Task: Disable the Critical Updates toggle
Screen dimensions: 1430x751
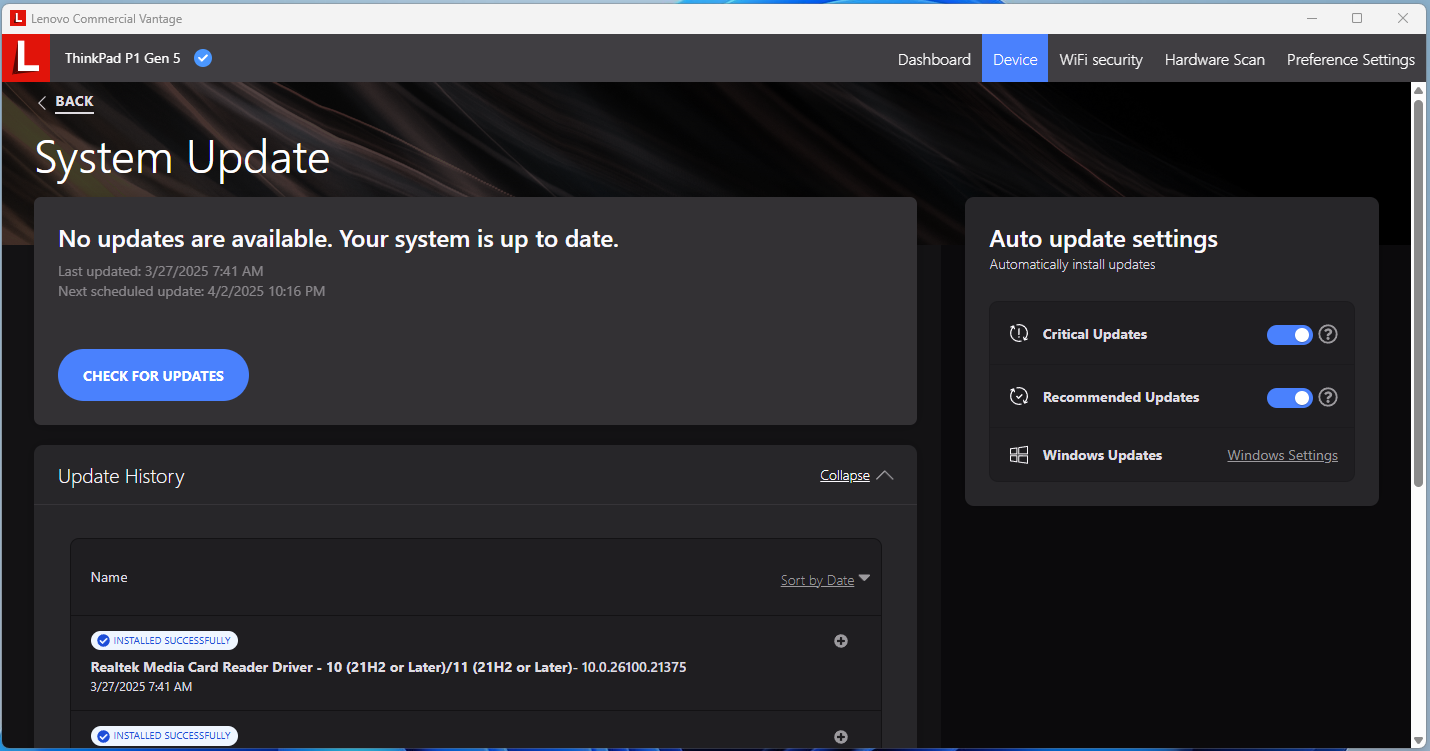Action: (1289, 335)
